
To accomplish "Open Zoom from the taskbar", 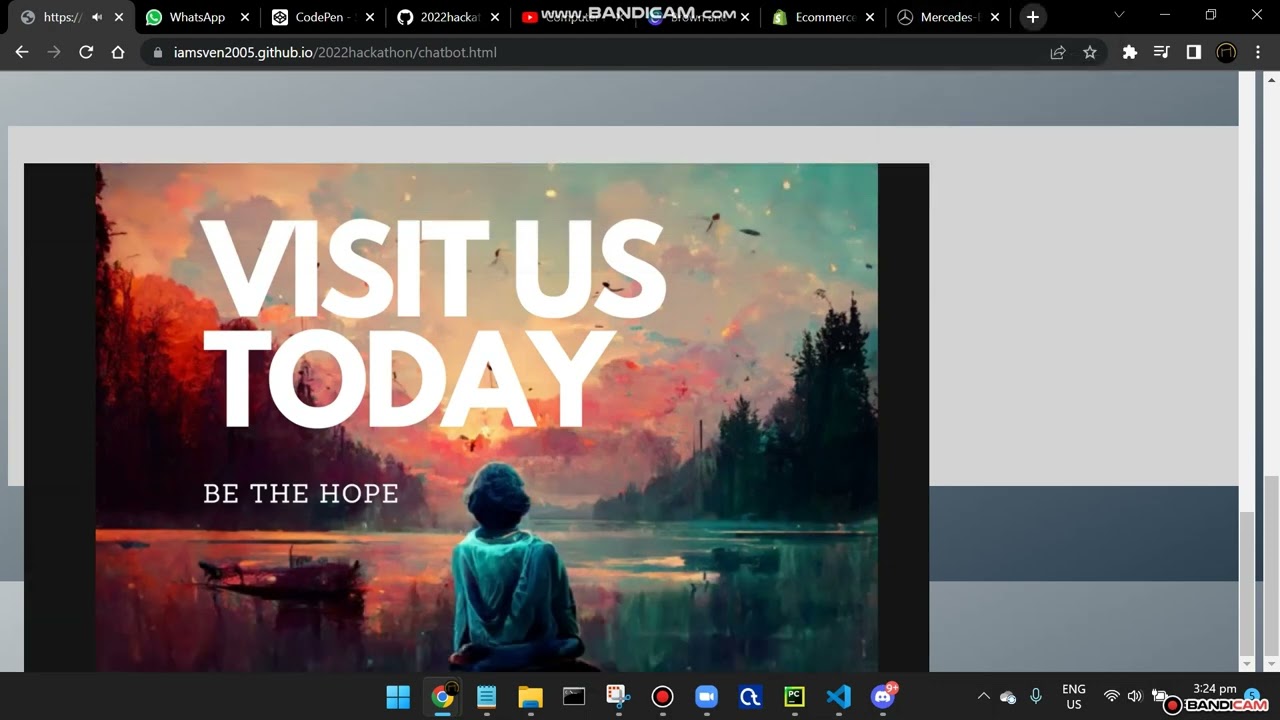I will pyautogui.click(x=706, y=697).
